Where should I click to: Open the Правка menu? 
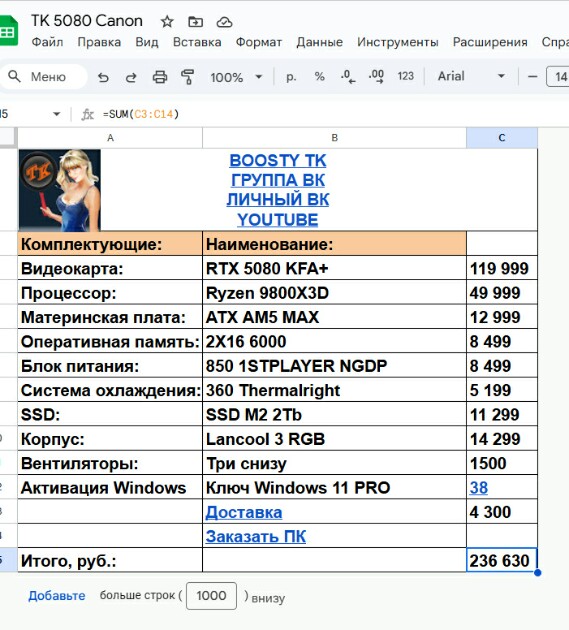tap(99, 42)
